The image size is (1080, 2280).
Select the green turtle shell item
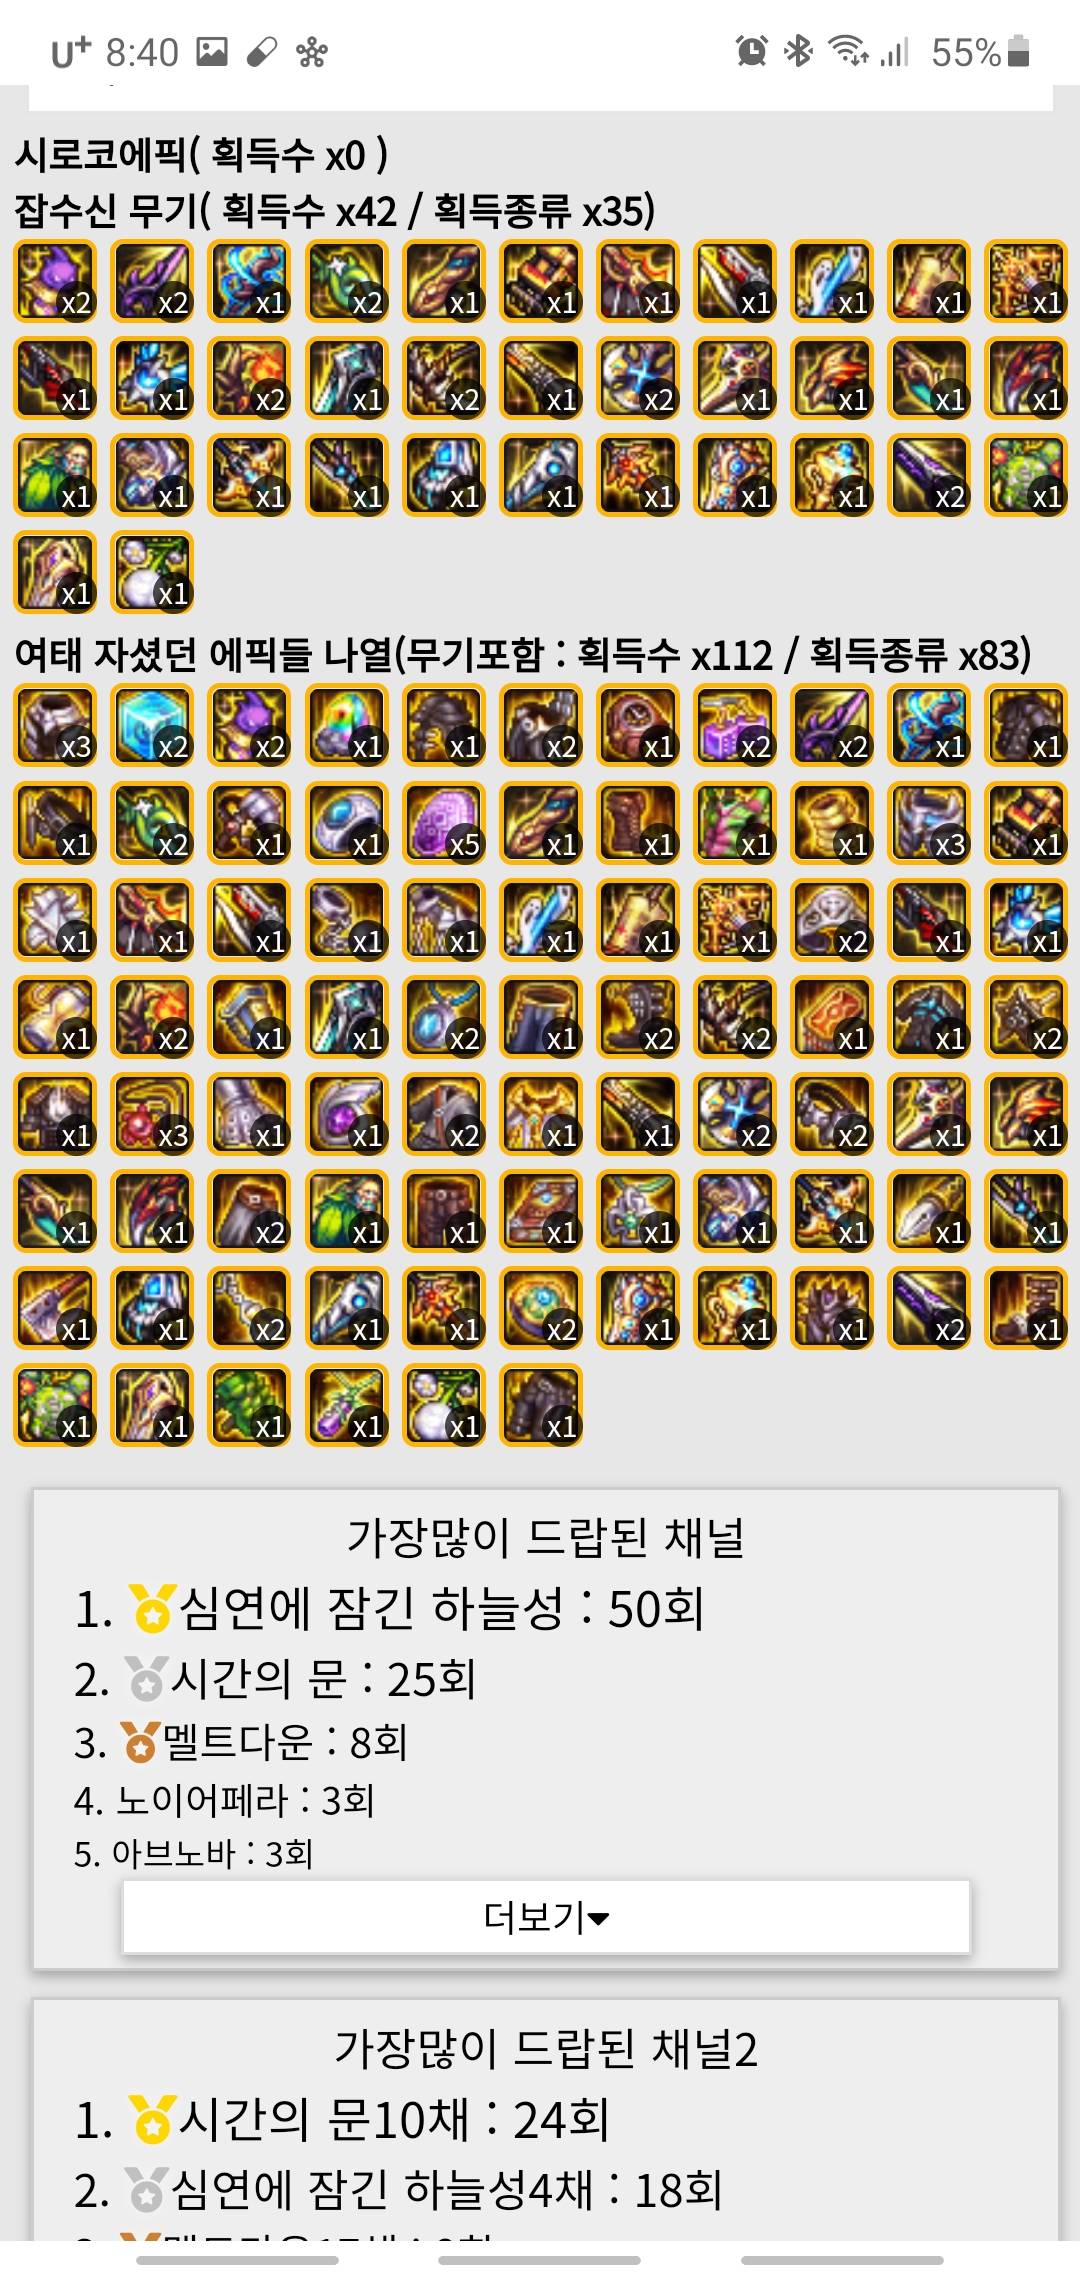pos(249,1404)
